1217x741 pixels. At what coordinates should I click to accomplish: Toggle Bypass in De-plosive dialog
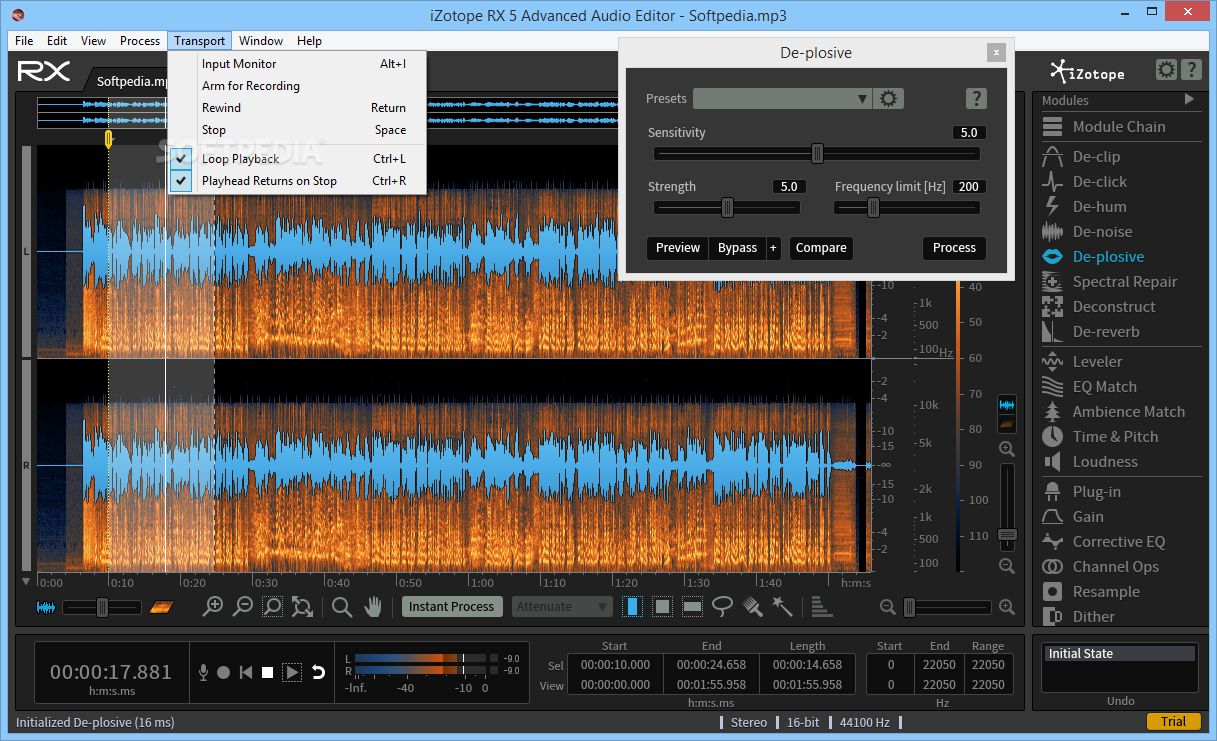click(x=737, y=248)
